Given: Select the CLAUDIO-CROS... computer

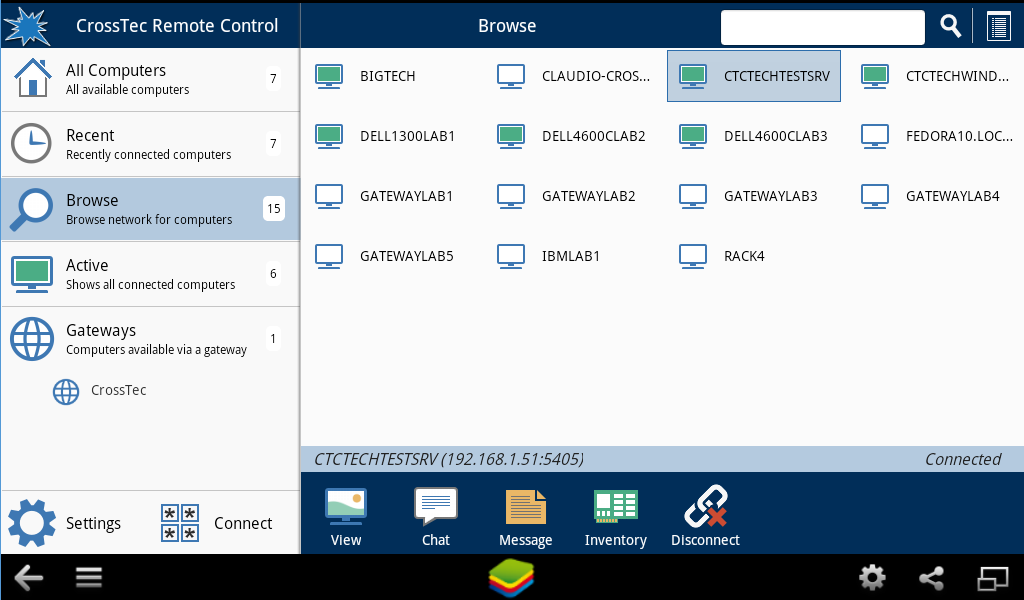Looking at the screenshot, I should [x=573, y=76].
